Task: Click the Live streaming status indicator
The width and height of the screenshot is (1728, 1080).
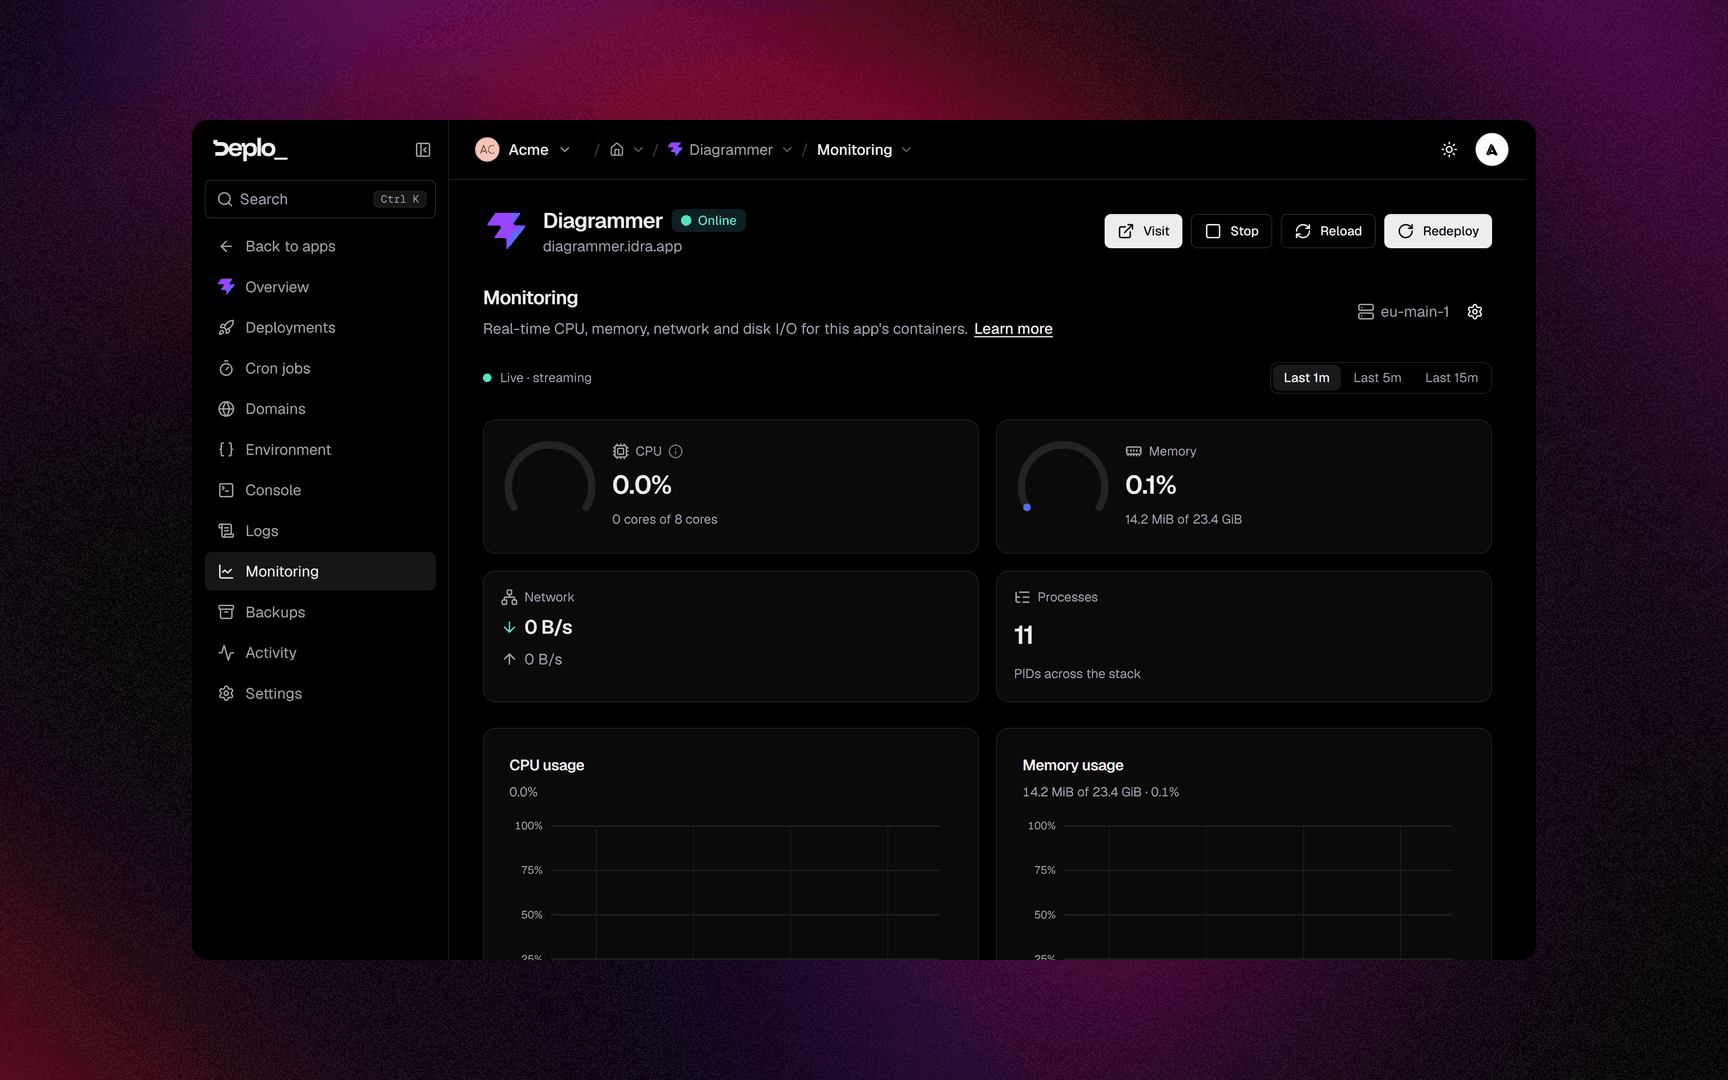Action: (x=538, y=378)
